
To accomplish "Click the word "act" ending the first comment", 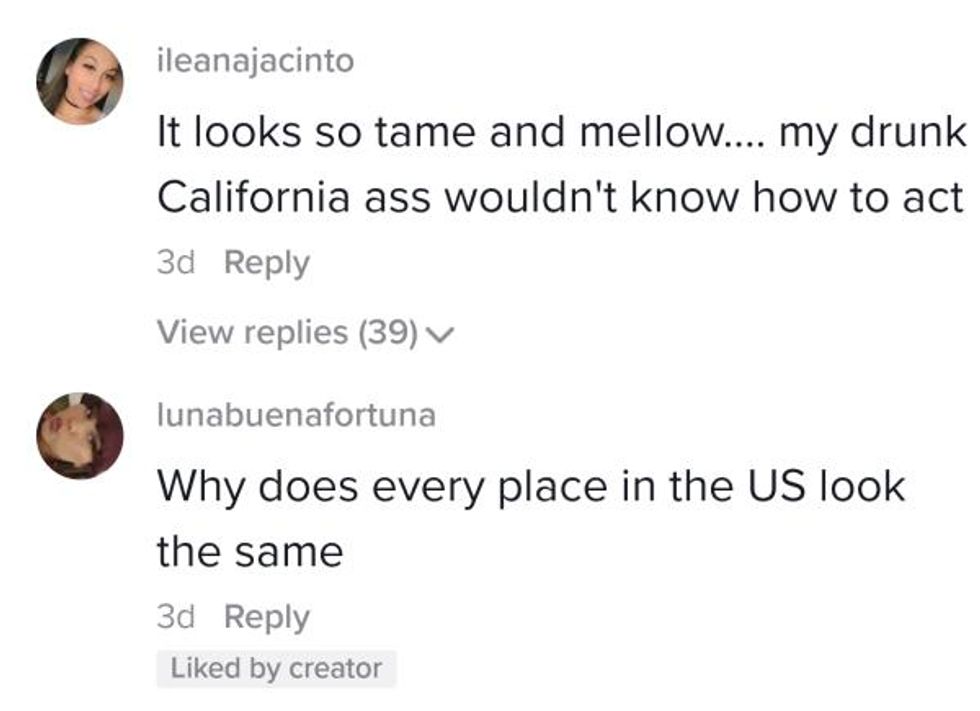I will (x=935, y=198).
